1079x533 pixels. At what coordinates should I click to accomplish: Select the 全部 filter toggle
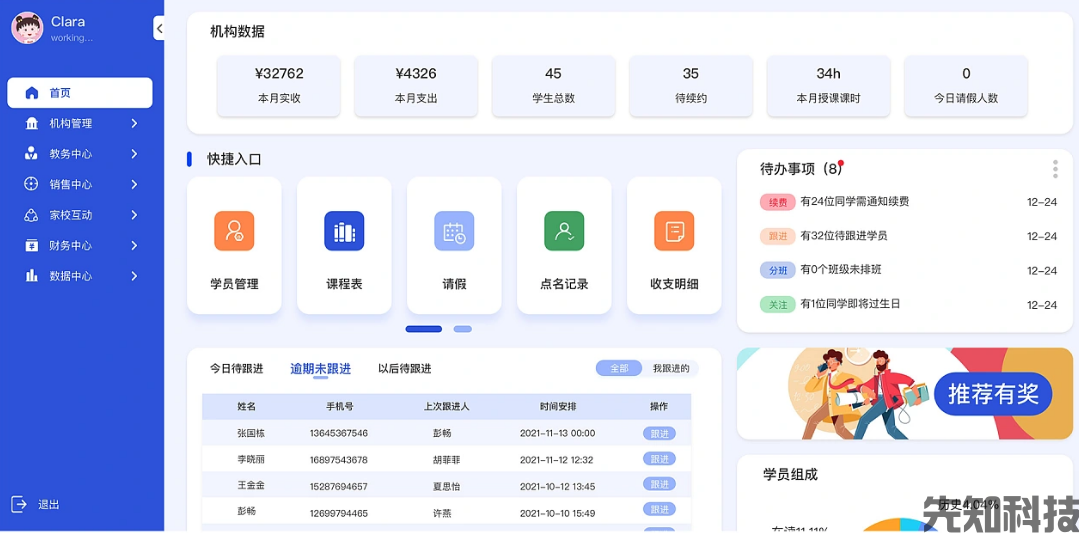click(x=619, y=368)
